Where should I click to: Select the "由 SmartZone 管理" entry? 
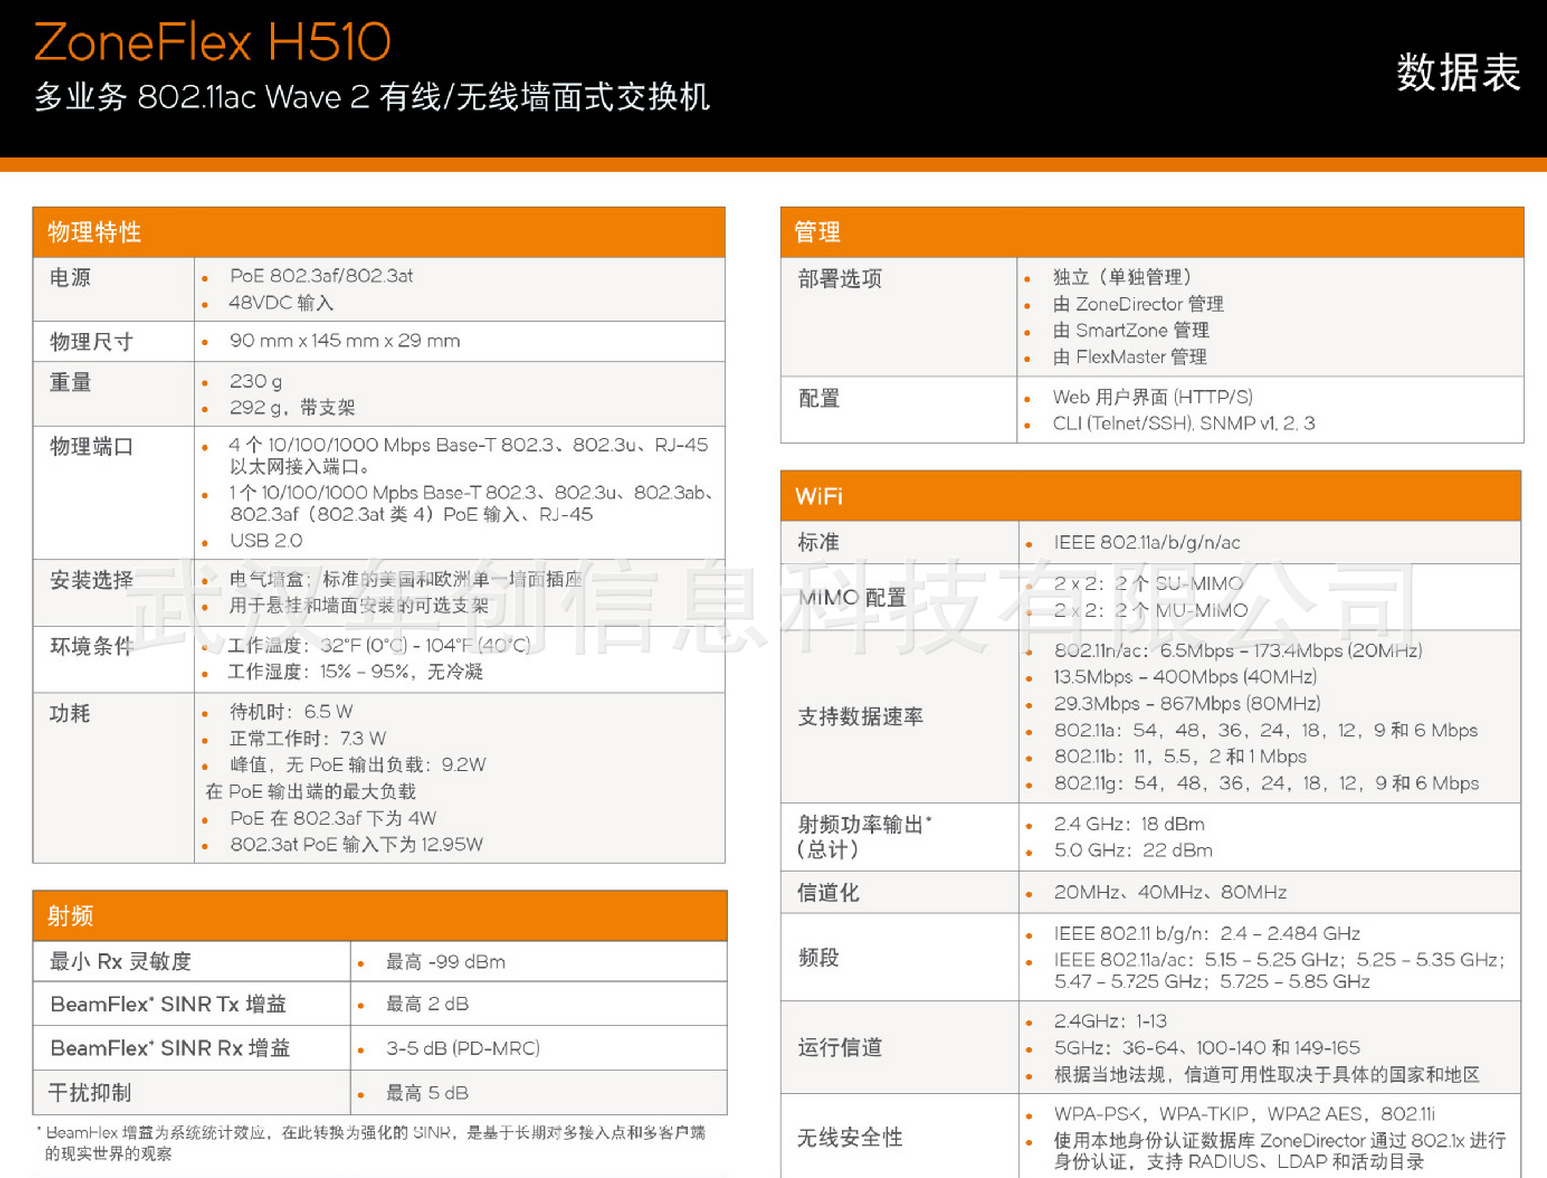(x=1131, y=330)
